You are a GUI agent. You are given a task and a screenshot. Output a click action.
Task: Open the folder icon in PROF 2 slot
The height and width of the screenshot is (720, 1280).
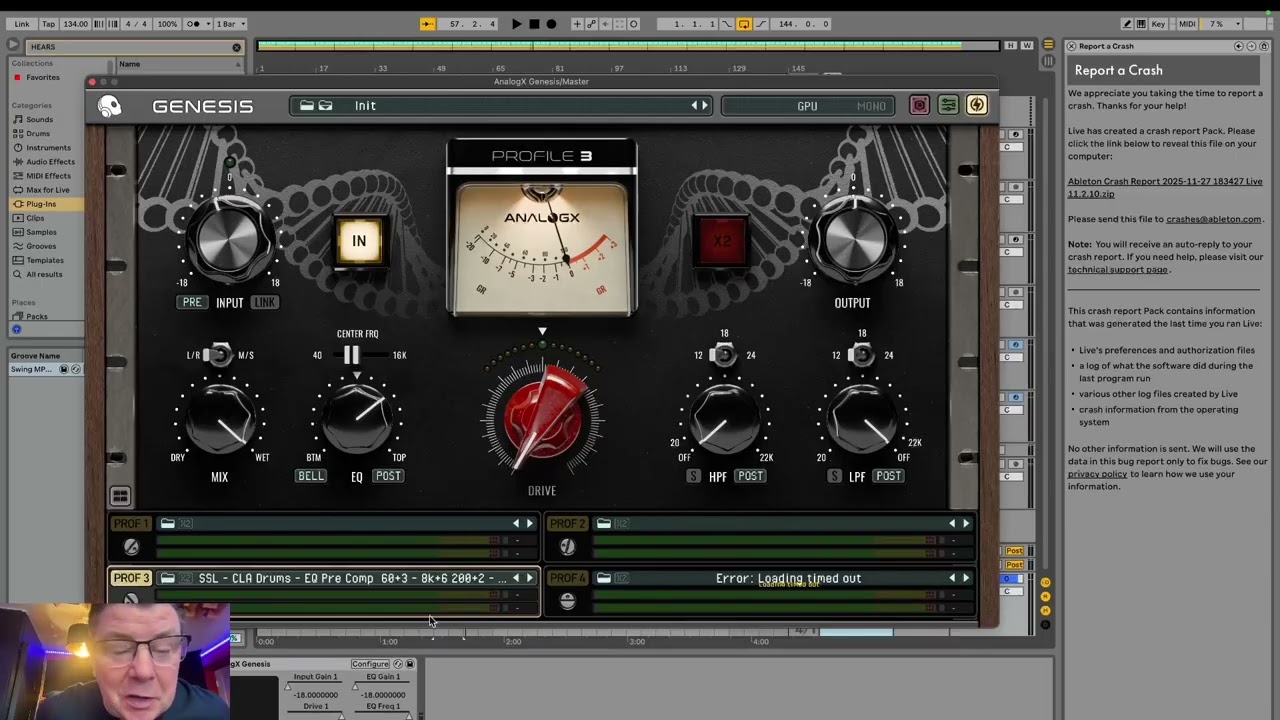tap(604, 523)
